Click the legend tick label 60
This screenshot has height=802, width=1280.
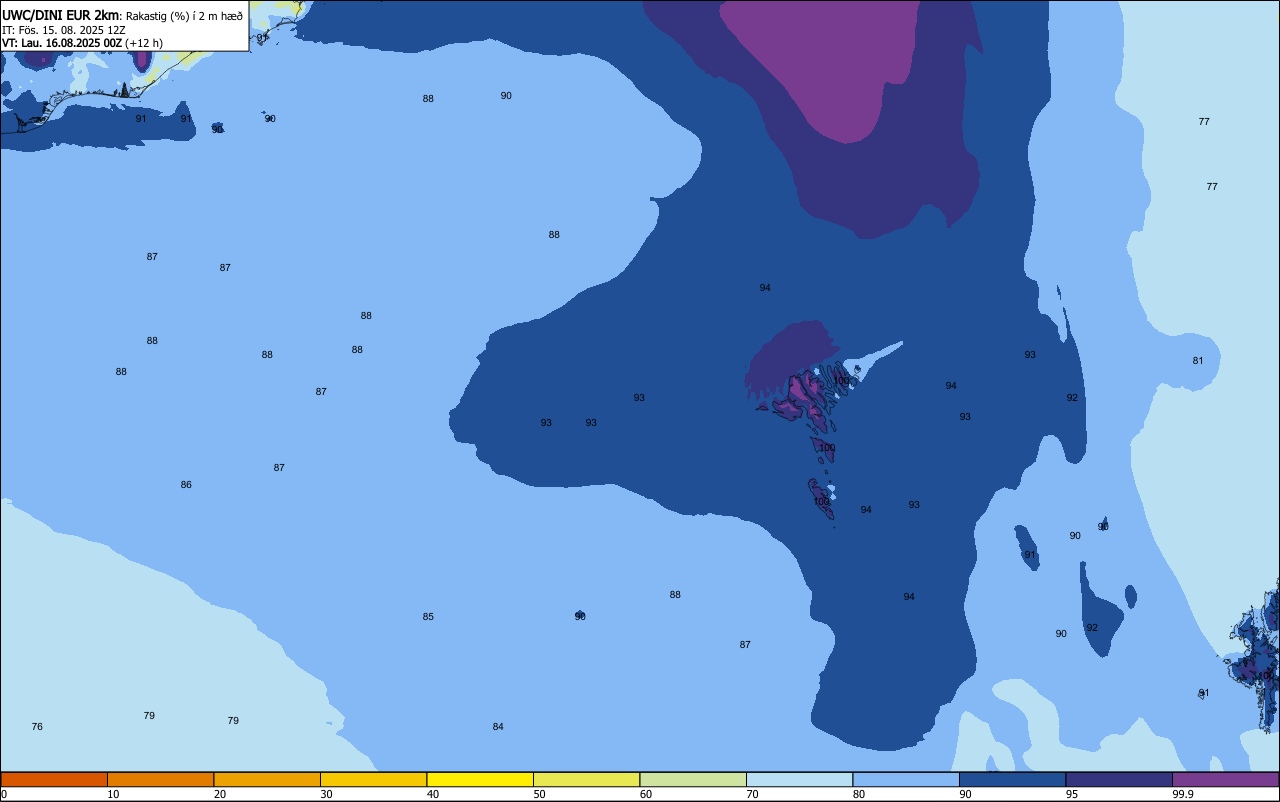tap(646, 794)
